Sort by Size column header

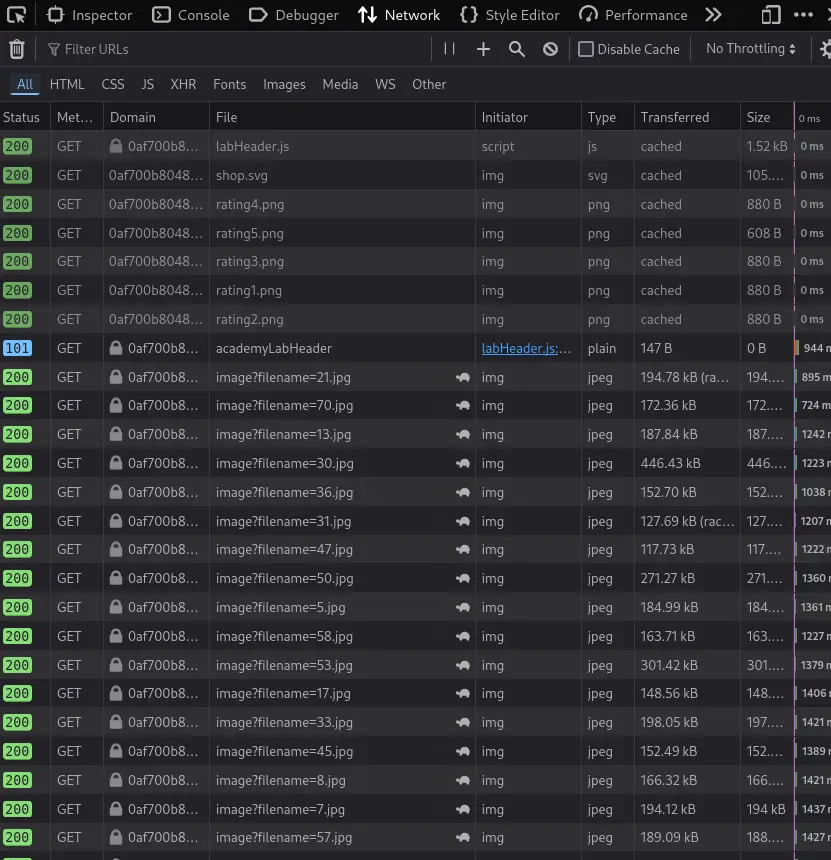(x=767, y=117)
